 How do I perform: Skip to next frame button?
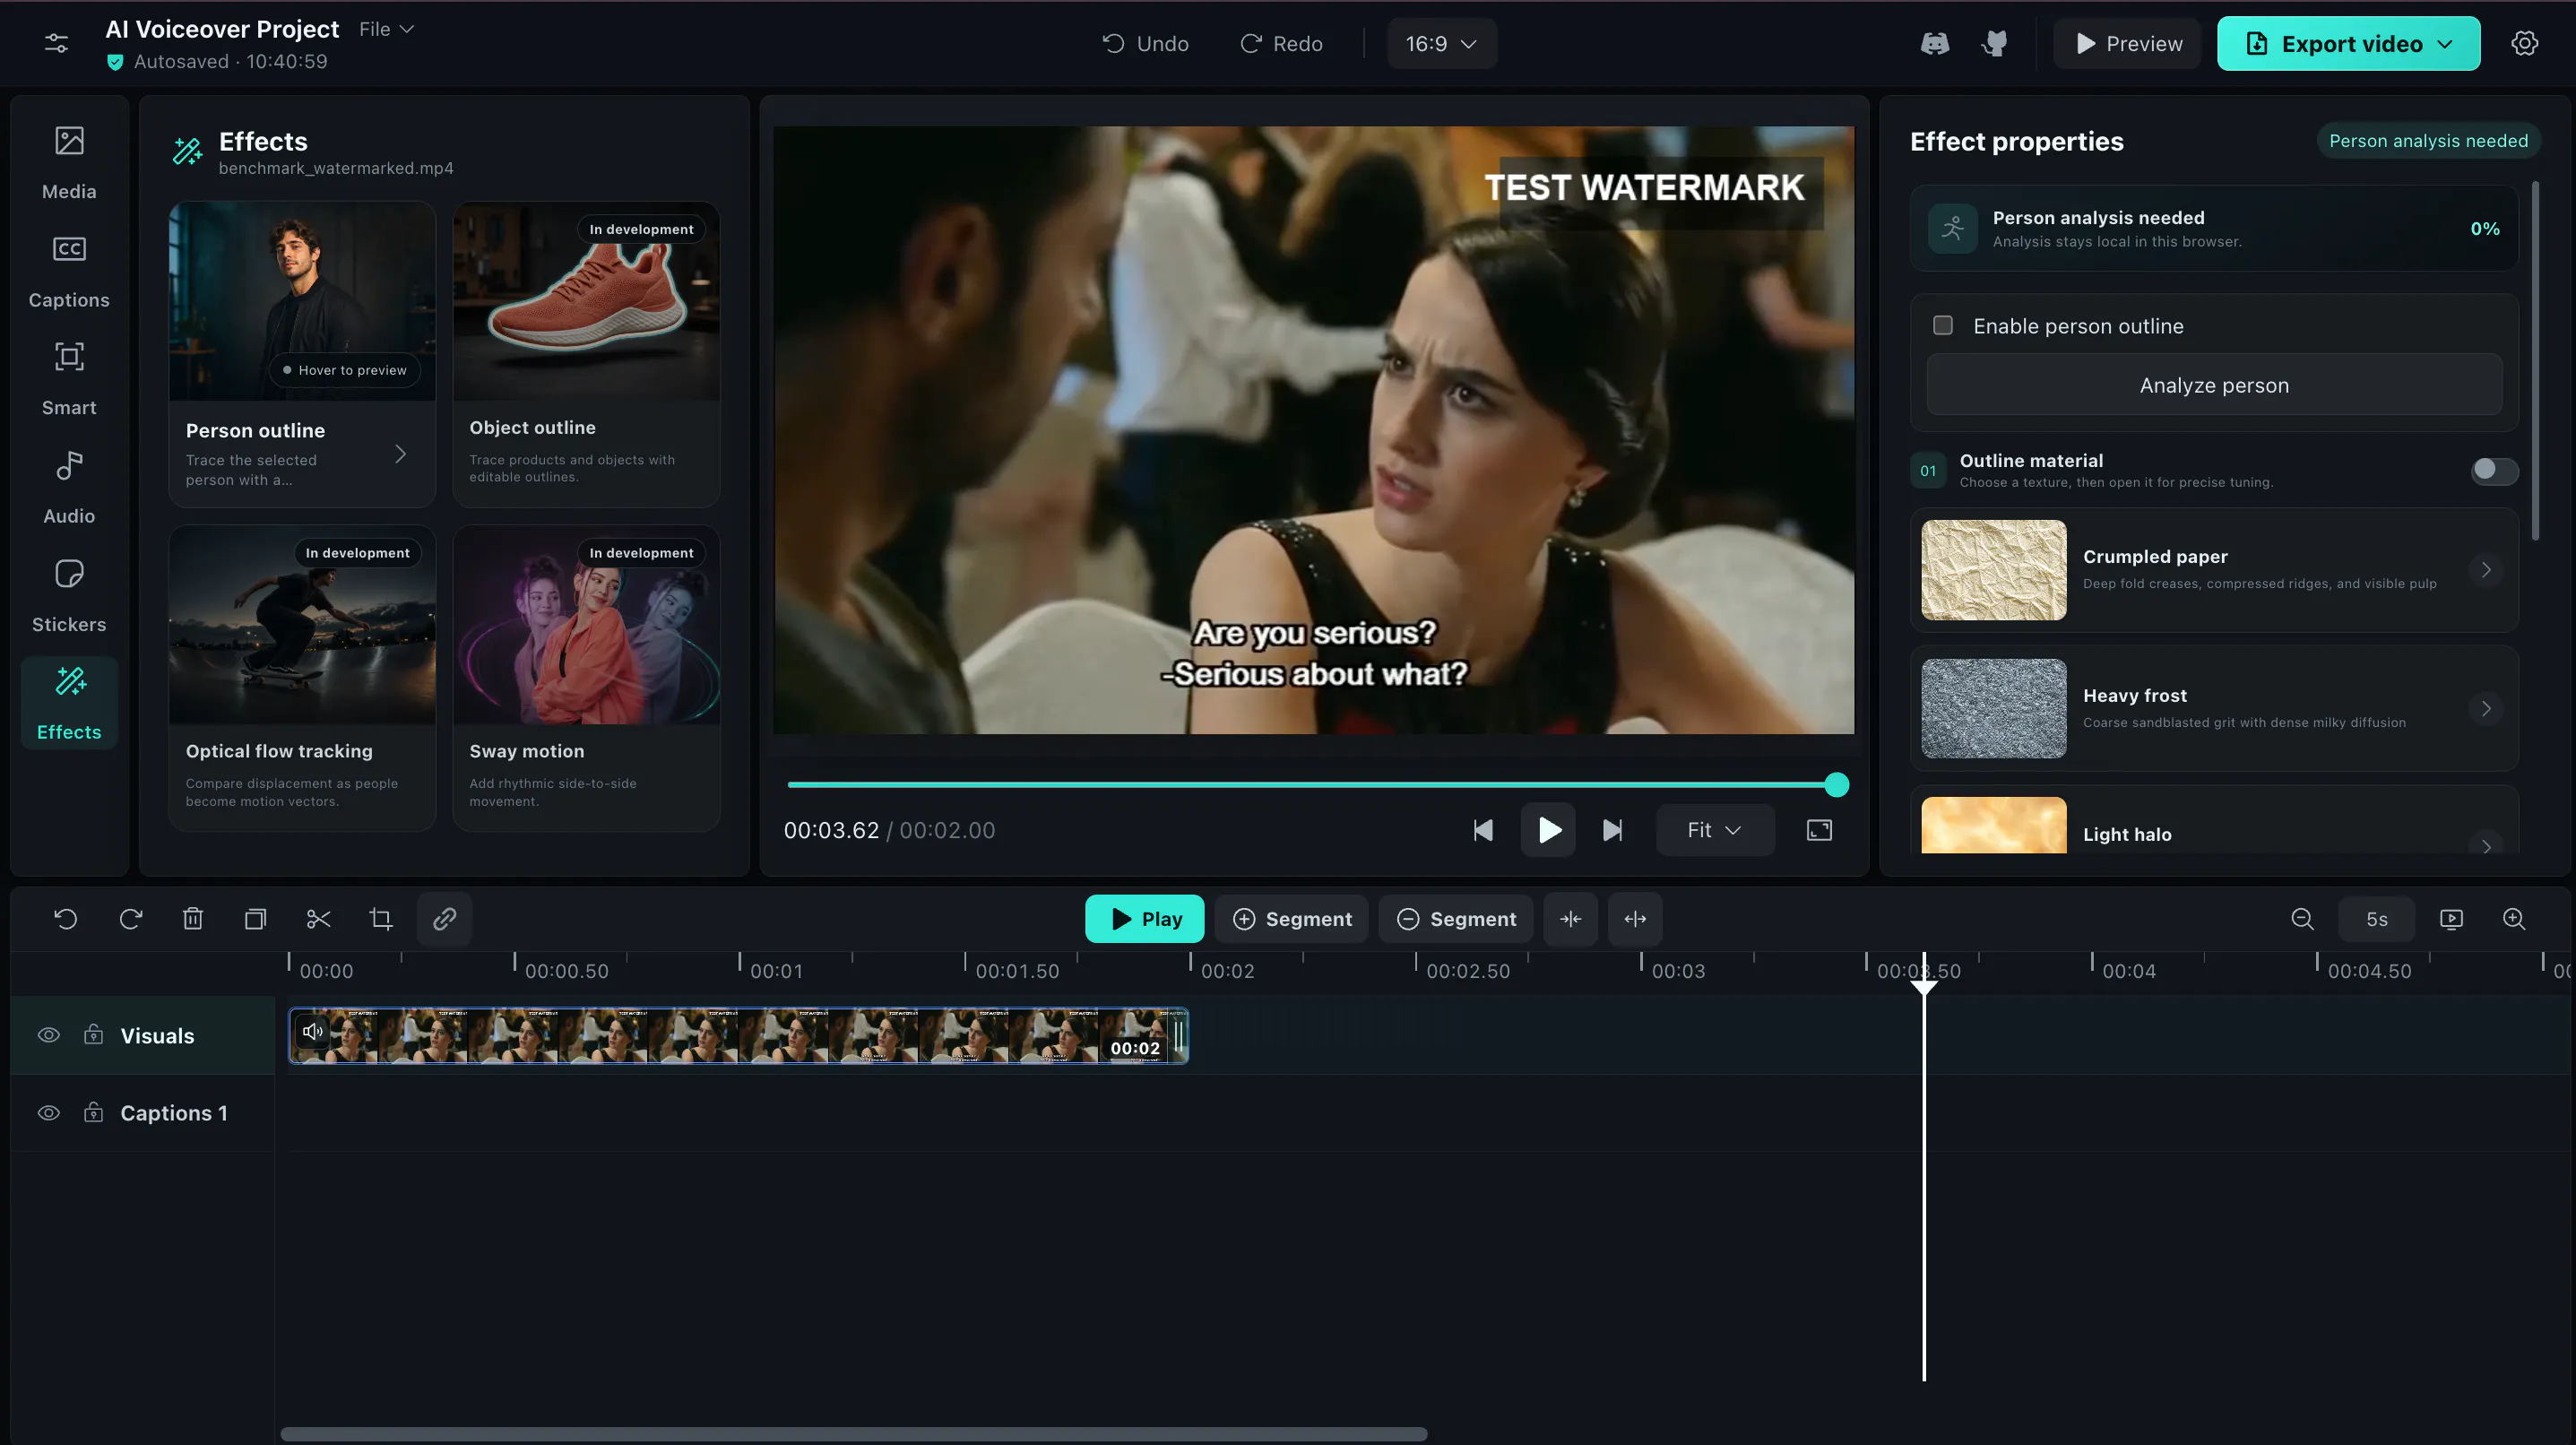click(1612, 830)
